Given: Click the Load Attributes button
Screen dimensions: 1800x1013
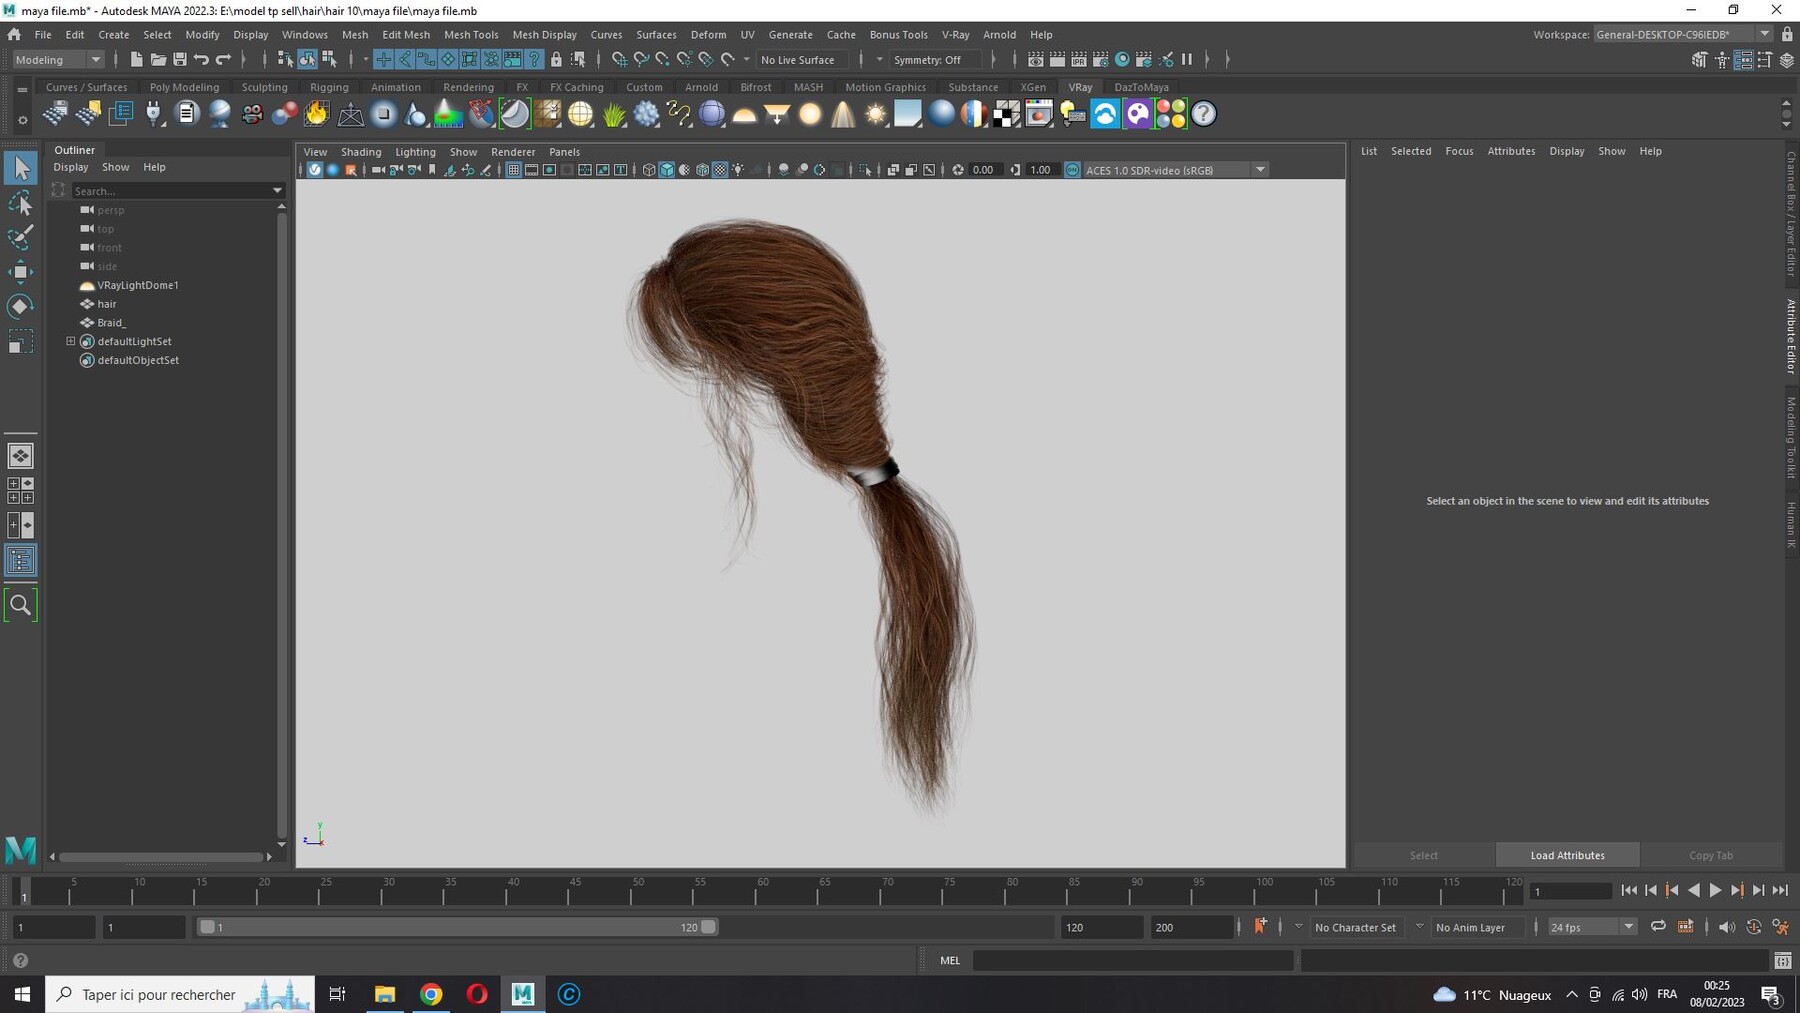Looking at the screenshot, I should [1567, 855].
